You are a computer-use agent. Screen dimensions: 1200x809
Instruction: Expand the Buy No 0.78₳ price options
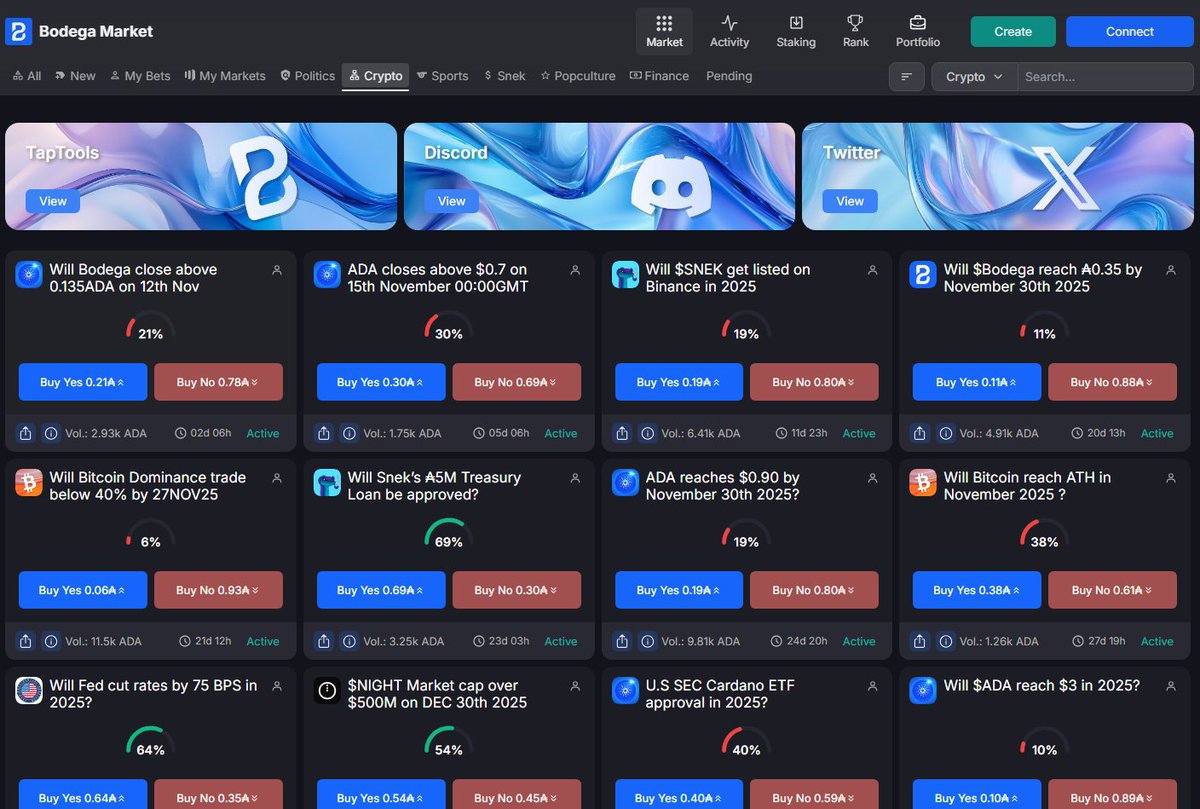coord(255,382)
